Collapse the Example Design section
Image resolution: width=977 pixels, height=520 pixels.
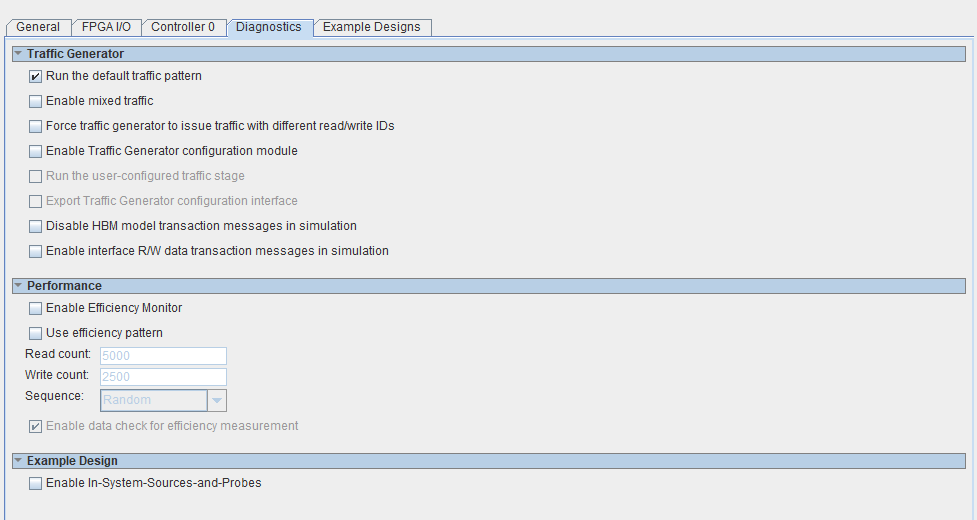(x=18, y=461)
